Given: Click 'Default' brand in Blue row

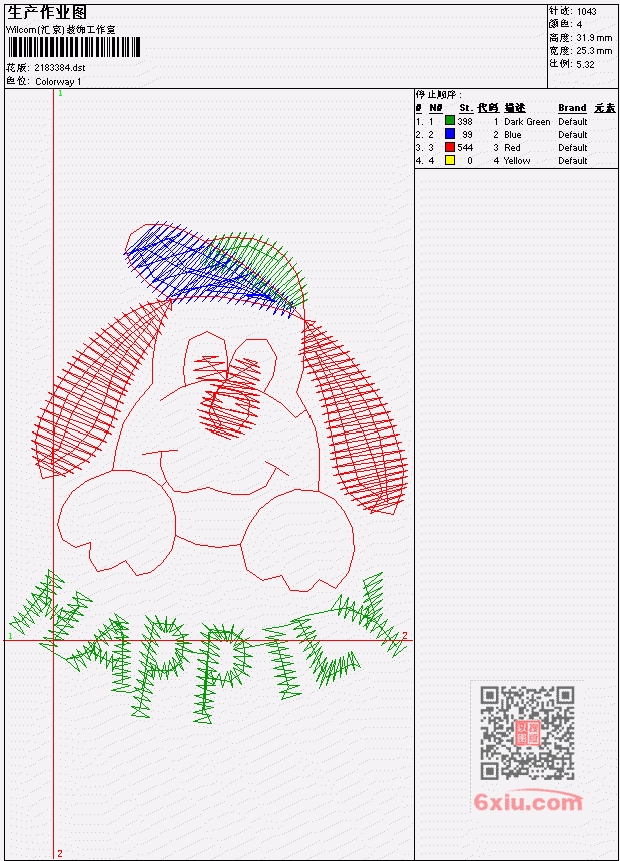Looking at the screenshot, I should click(573, 135).
